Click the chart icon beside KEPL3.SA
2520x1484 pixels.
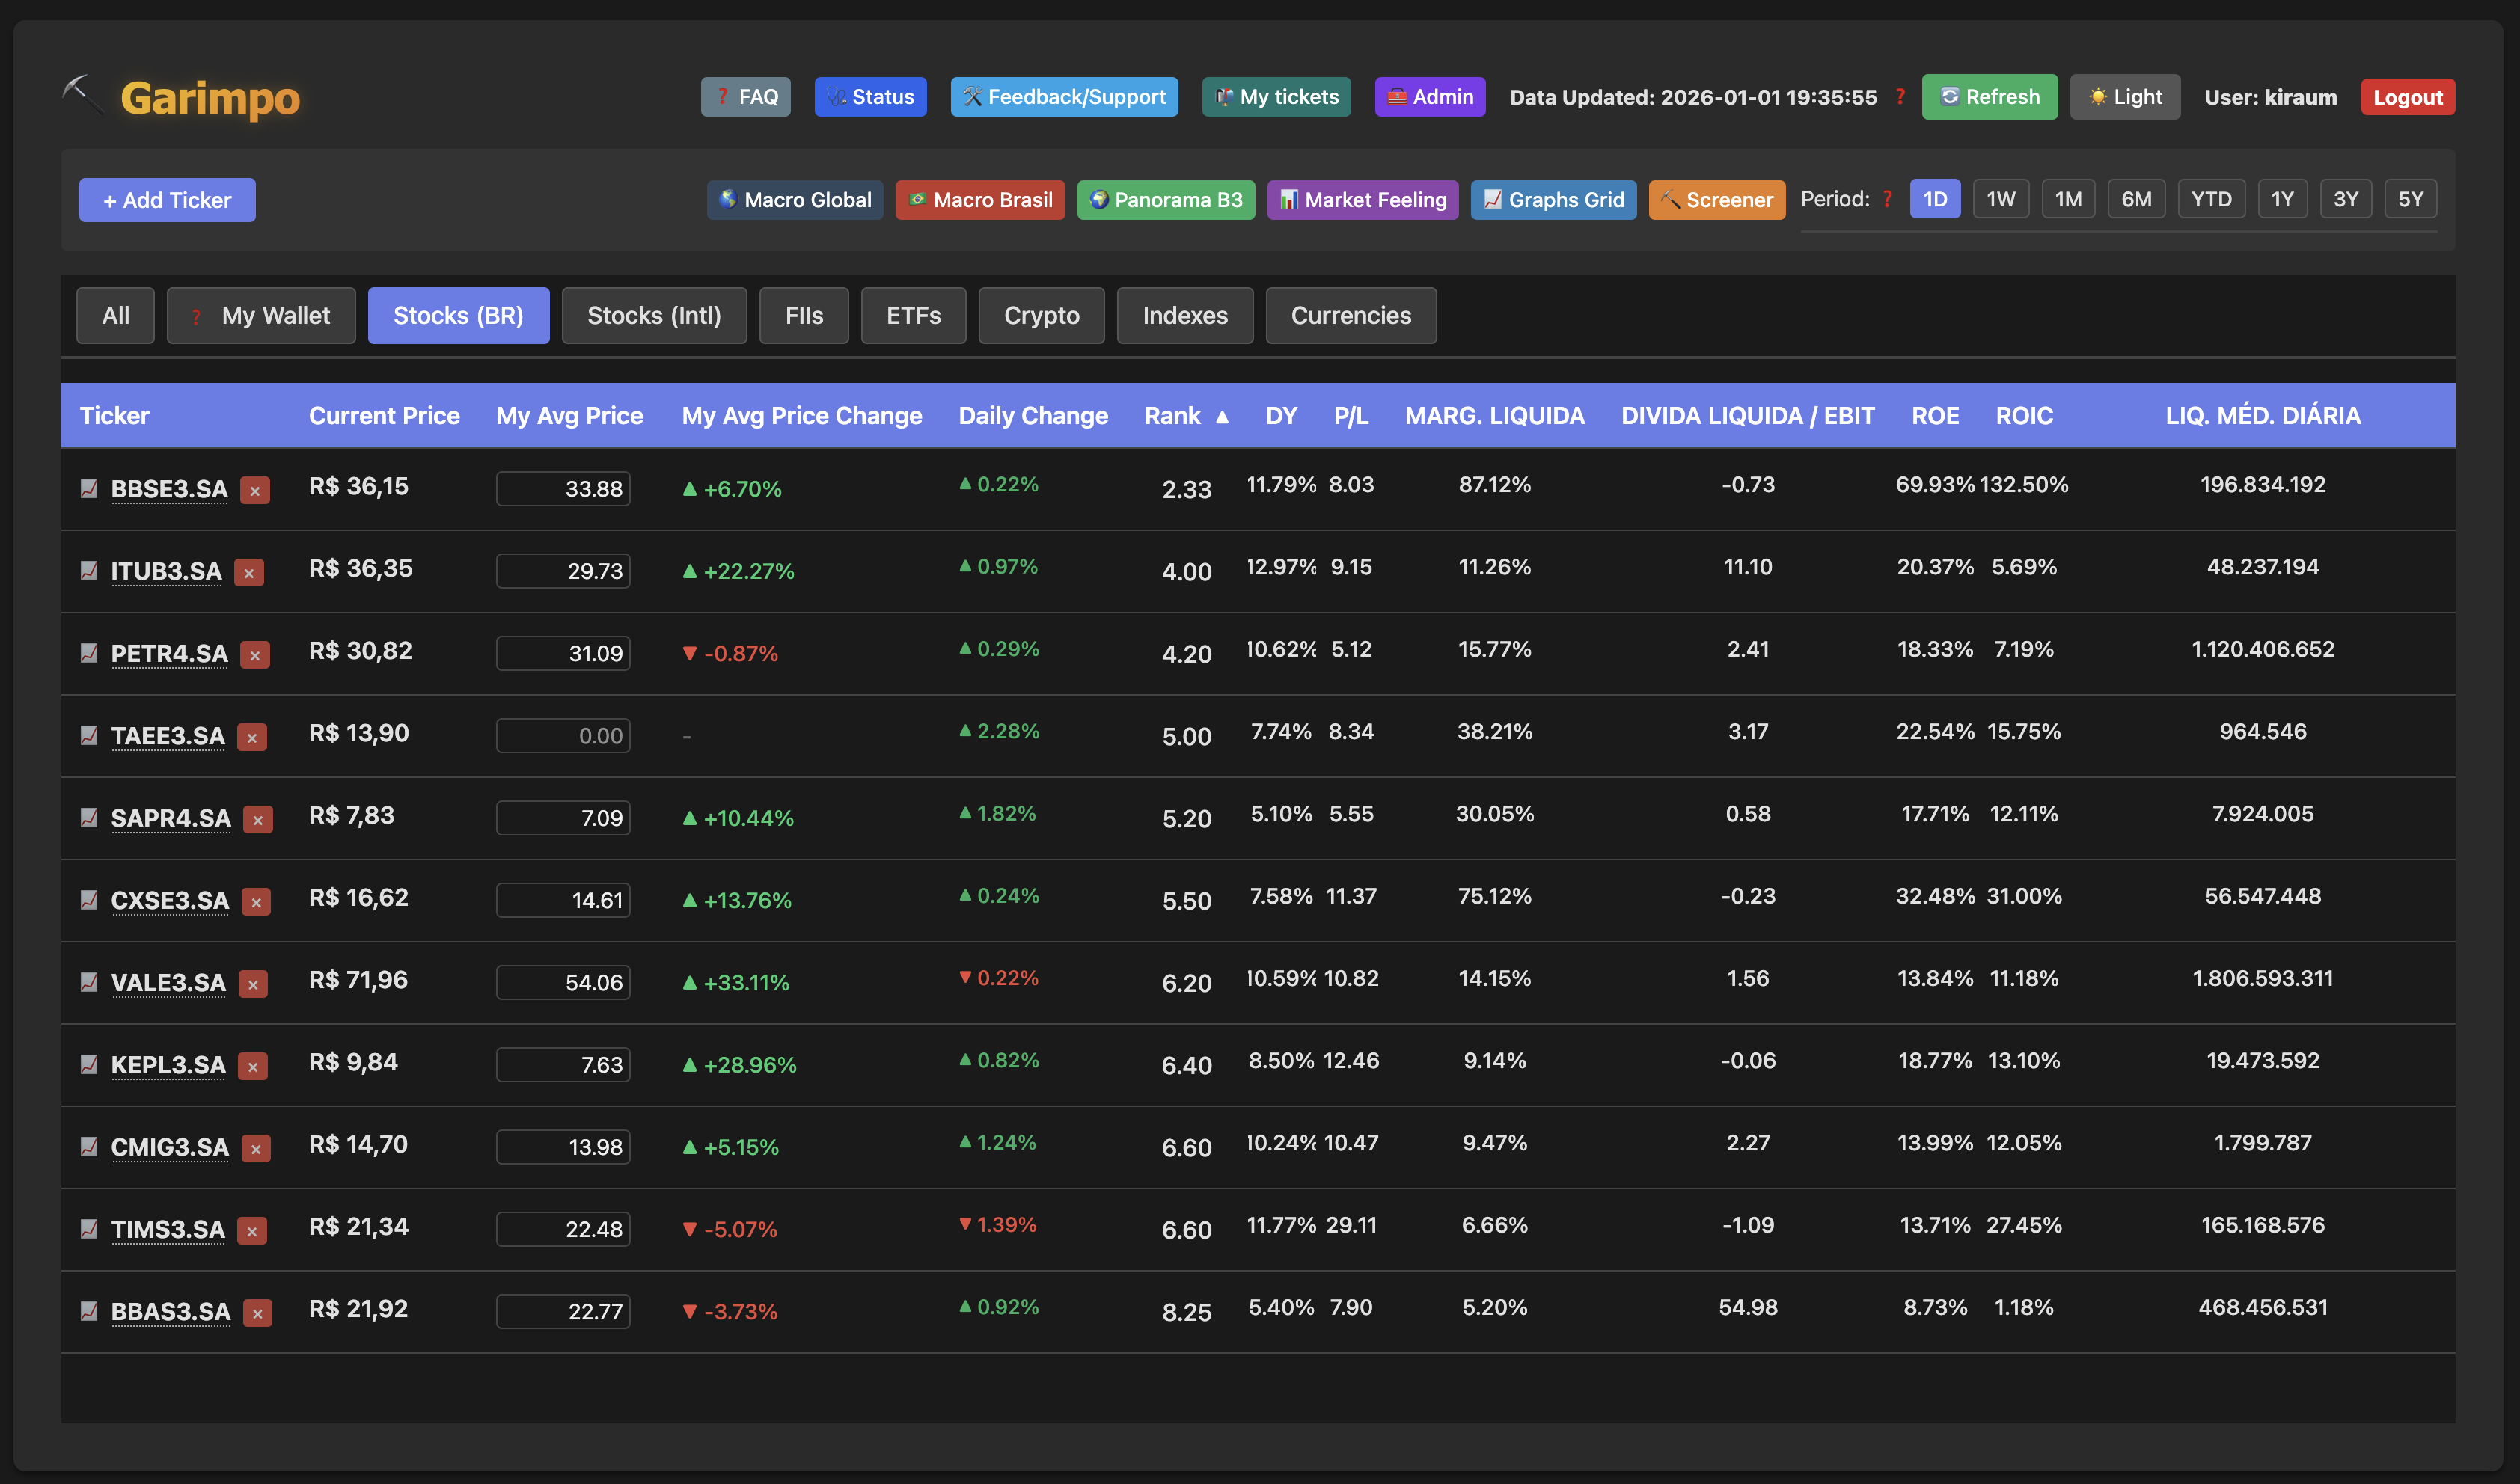click(x=89, y=1064)
